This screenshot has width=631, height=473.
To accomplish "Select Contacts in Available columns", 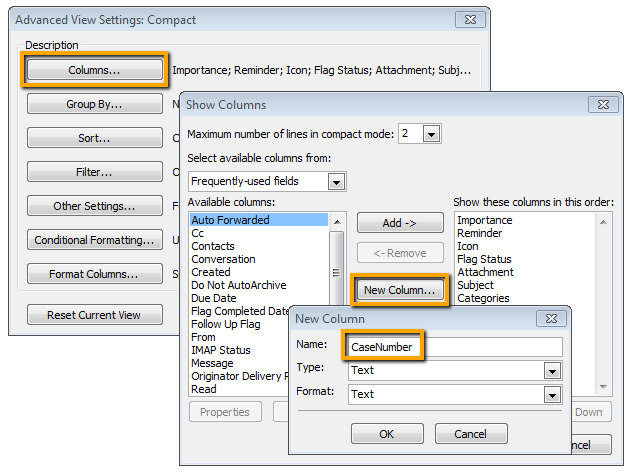I will point(259,246).
